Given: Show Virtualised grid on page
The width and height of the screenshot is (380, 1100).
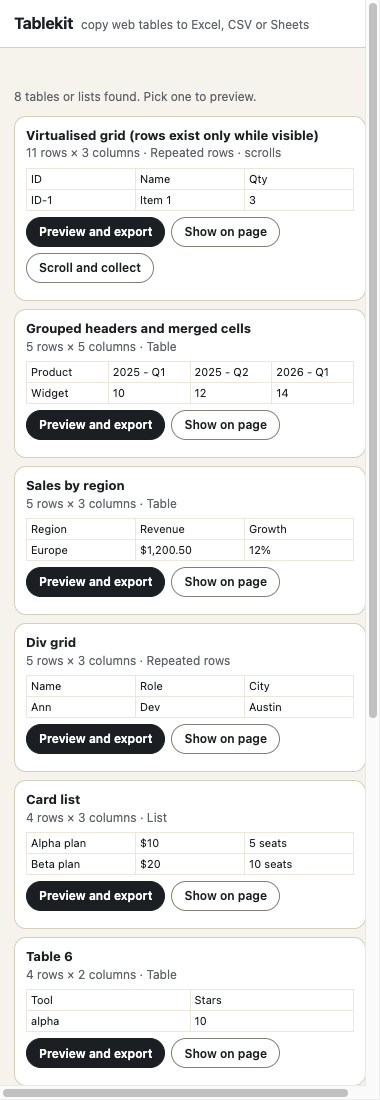Looking at the screenshot, I should click(x=225, y=232).
